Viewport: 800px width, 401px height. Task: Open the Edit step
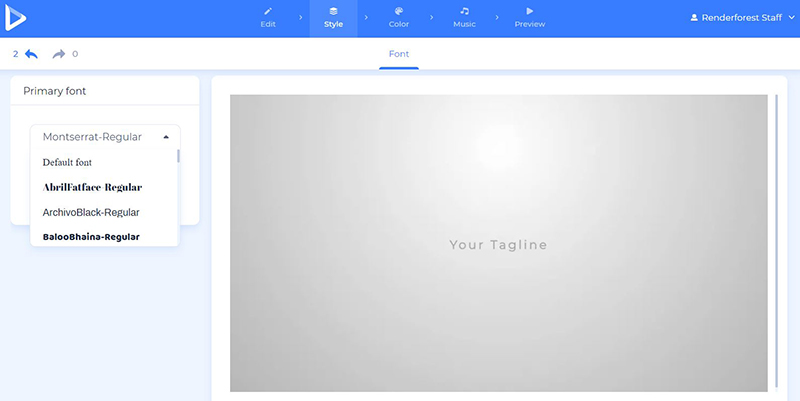click(x=268, y=18)
